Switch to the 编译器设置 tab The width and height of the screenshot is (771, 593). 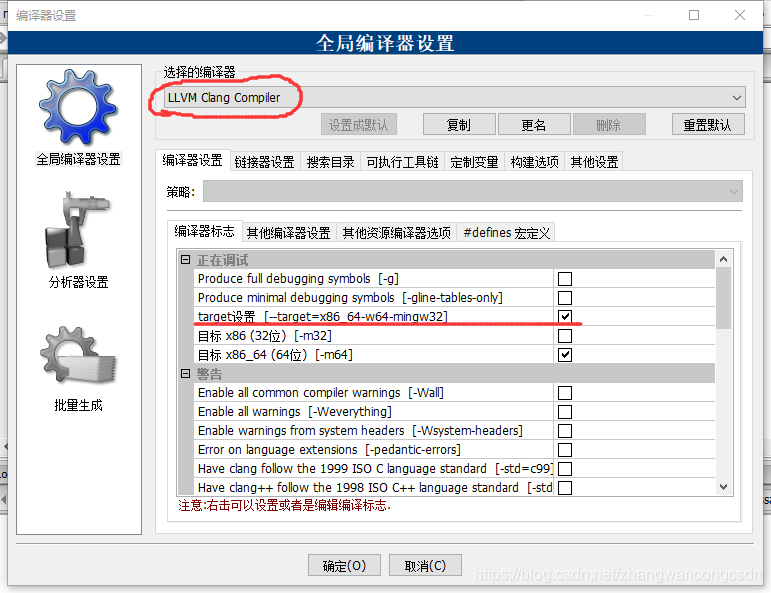(x=192, y=160)
